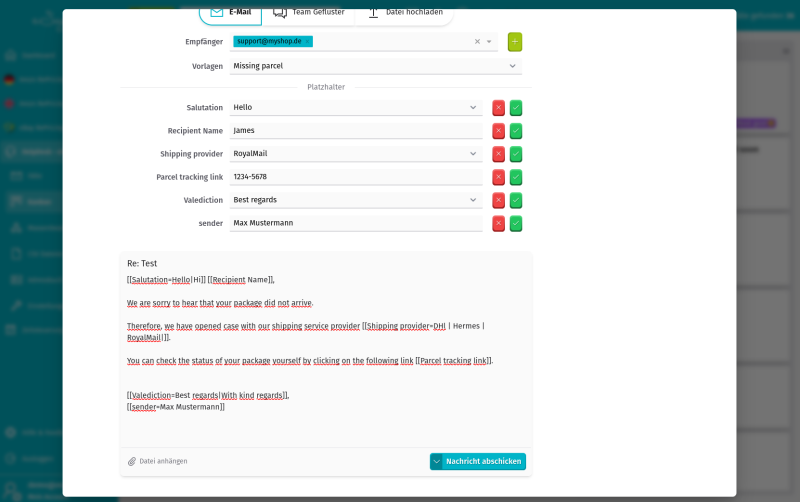Select the Datei hochladen tab
This screenshot has width=800, height=502.
(404, 14)
